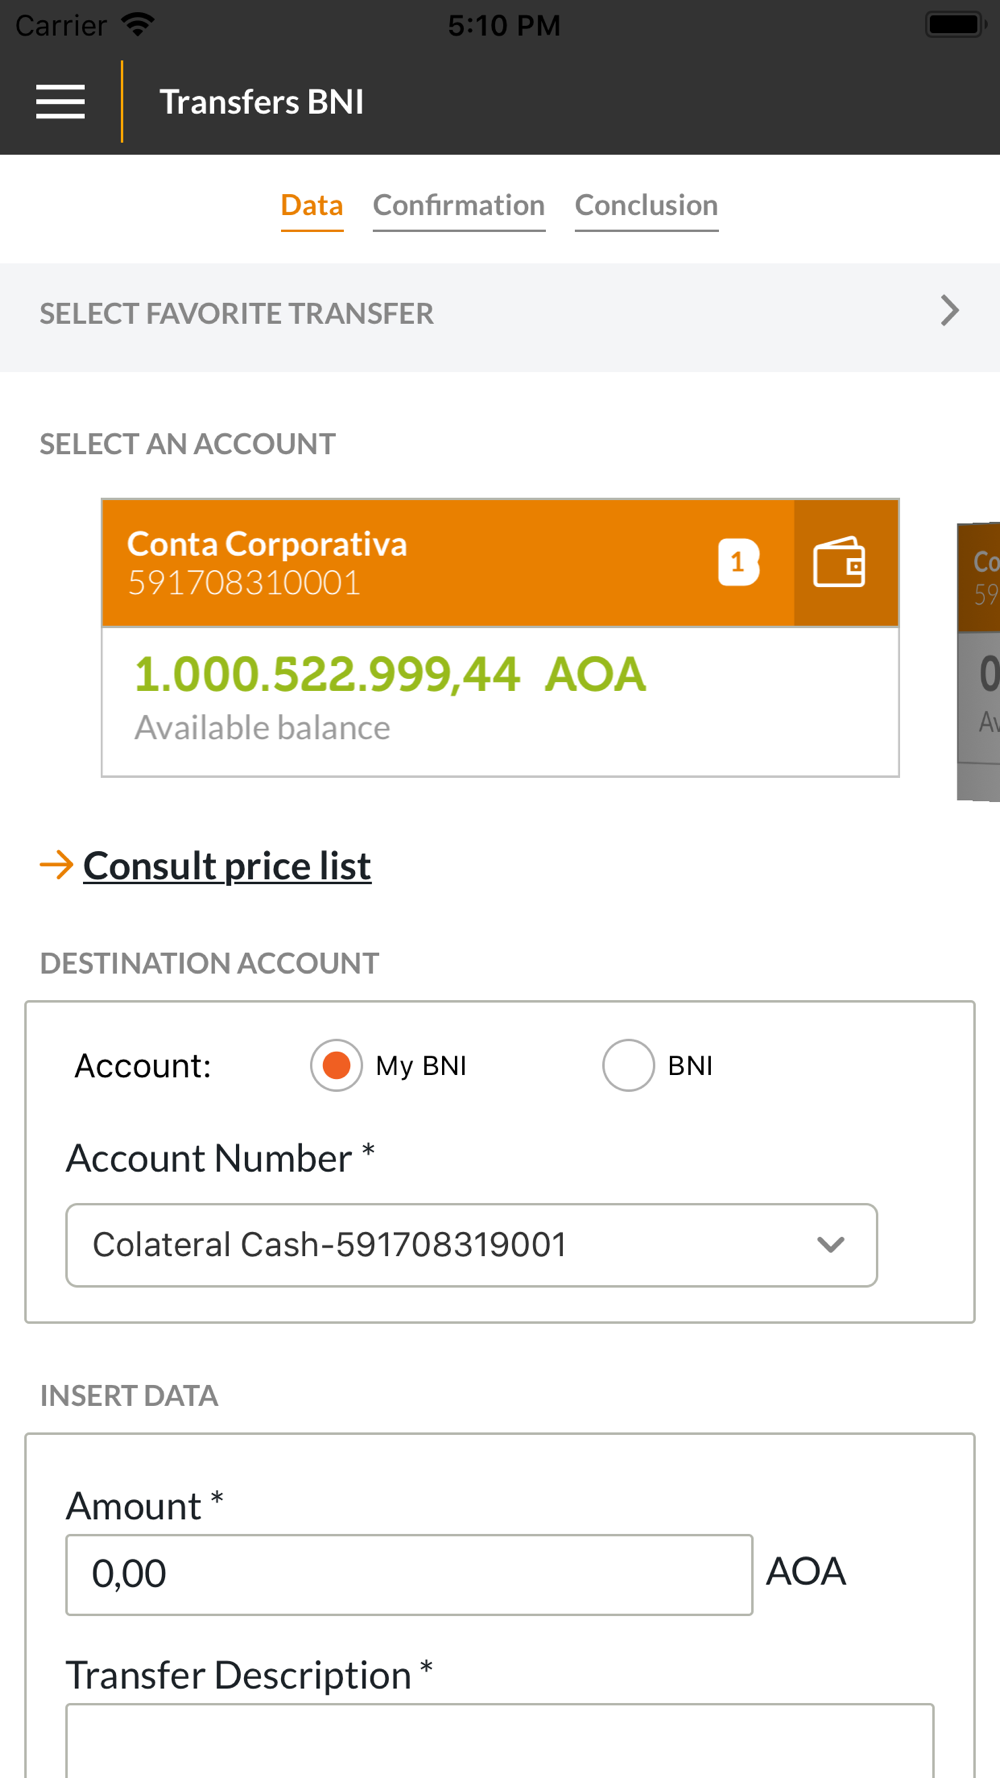Tap the badge showing number 1
Screen dimensions: 1000x1778
pyautogui.click(x=738, y=563)
